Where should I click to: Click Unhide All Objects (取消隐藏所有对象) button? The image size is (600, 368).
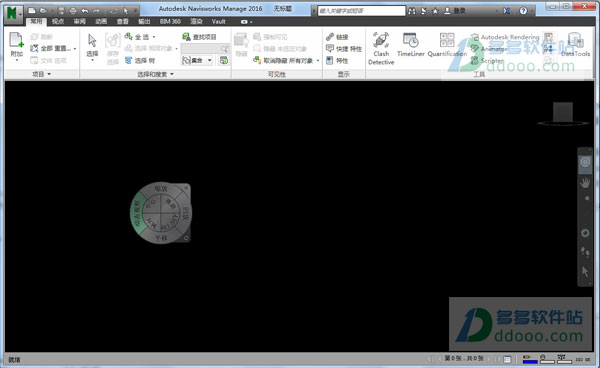[286, 60]
